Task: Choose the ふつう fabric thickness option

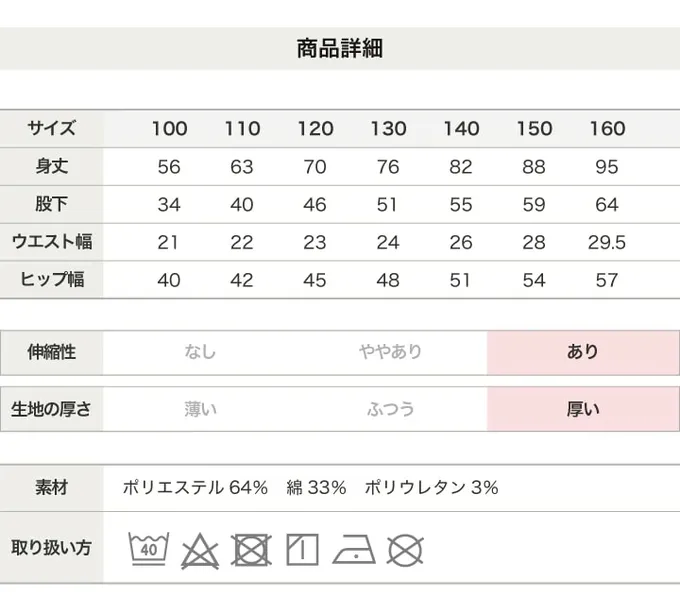Action: coord(391,409)
